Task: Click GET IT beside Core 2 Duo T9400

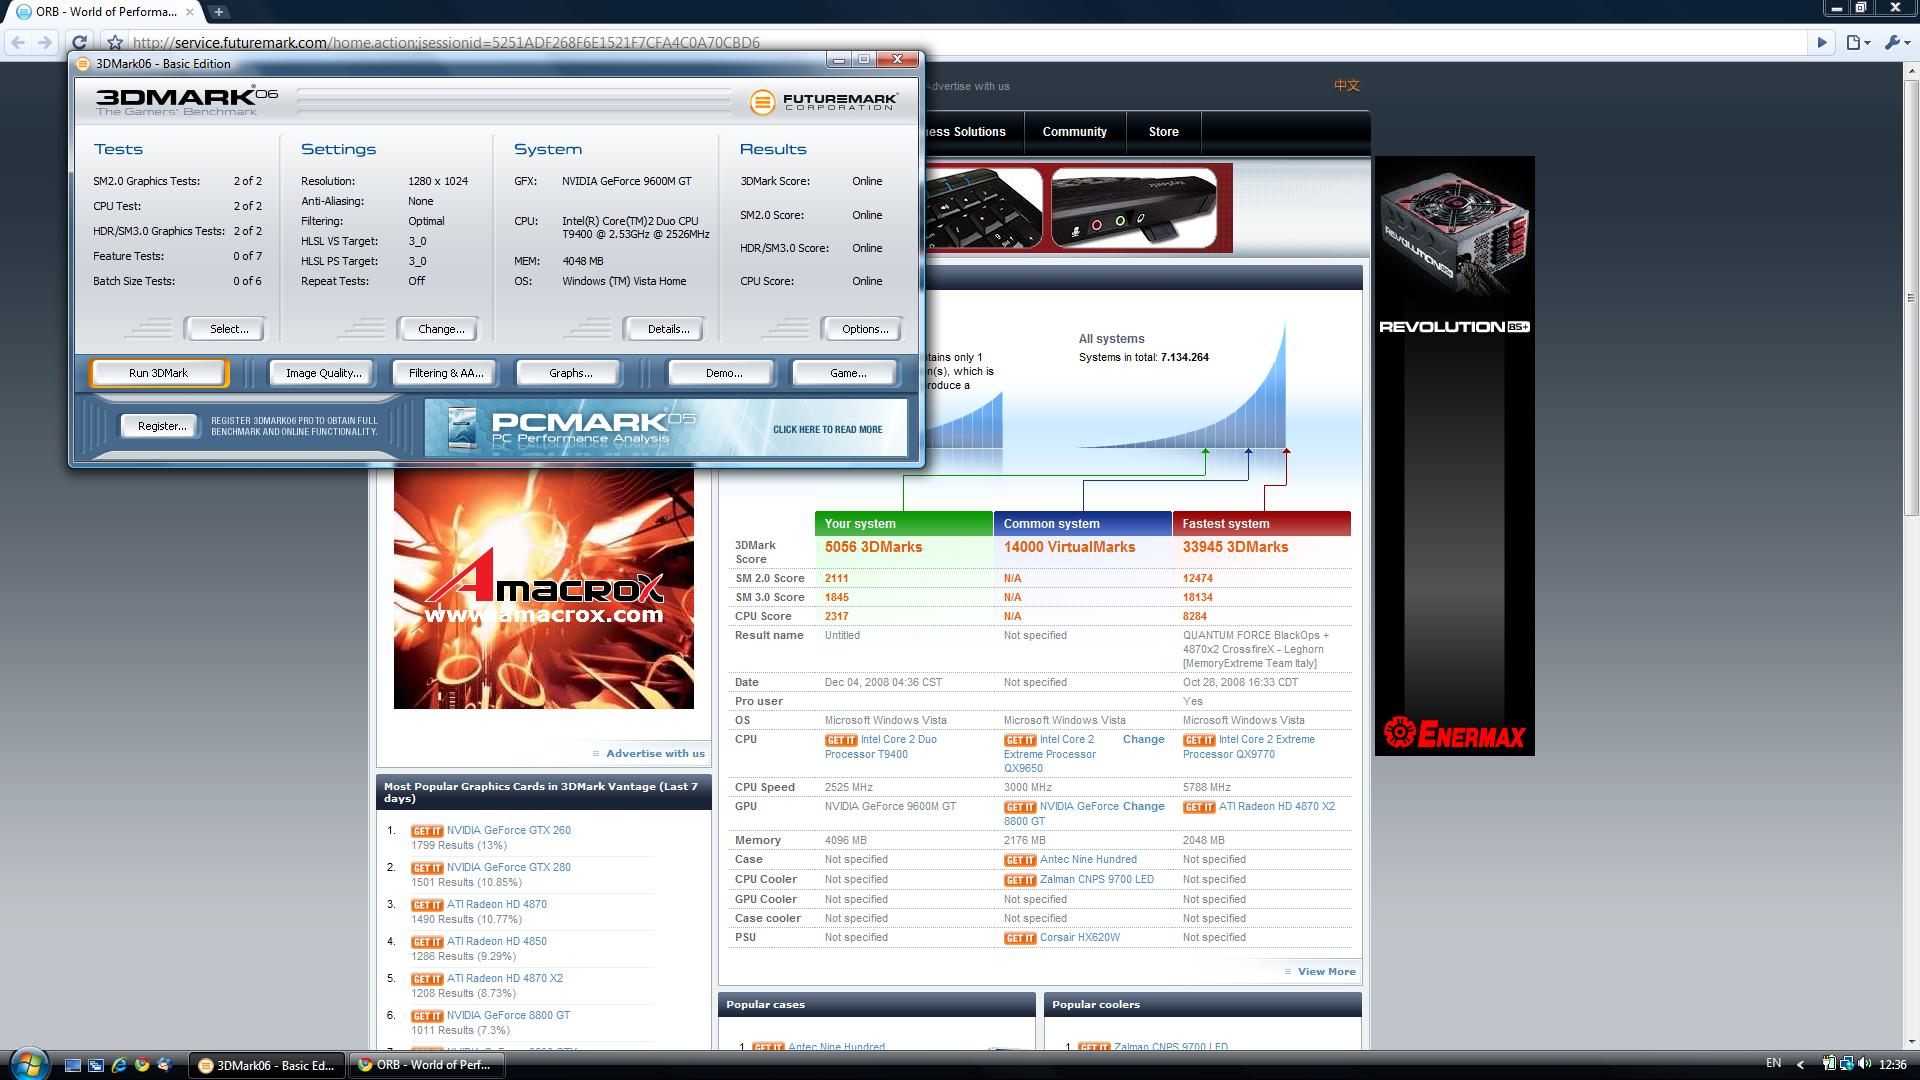Action: coord(841,740)
